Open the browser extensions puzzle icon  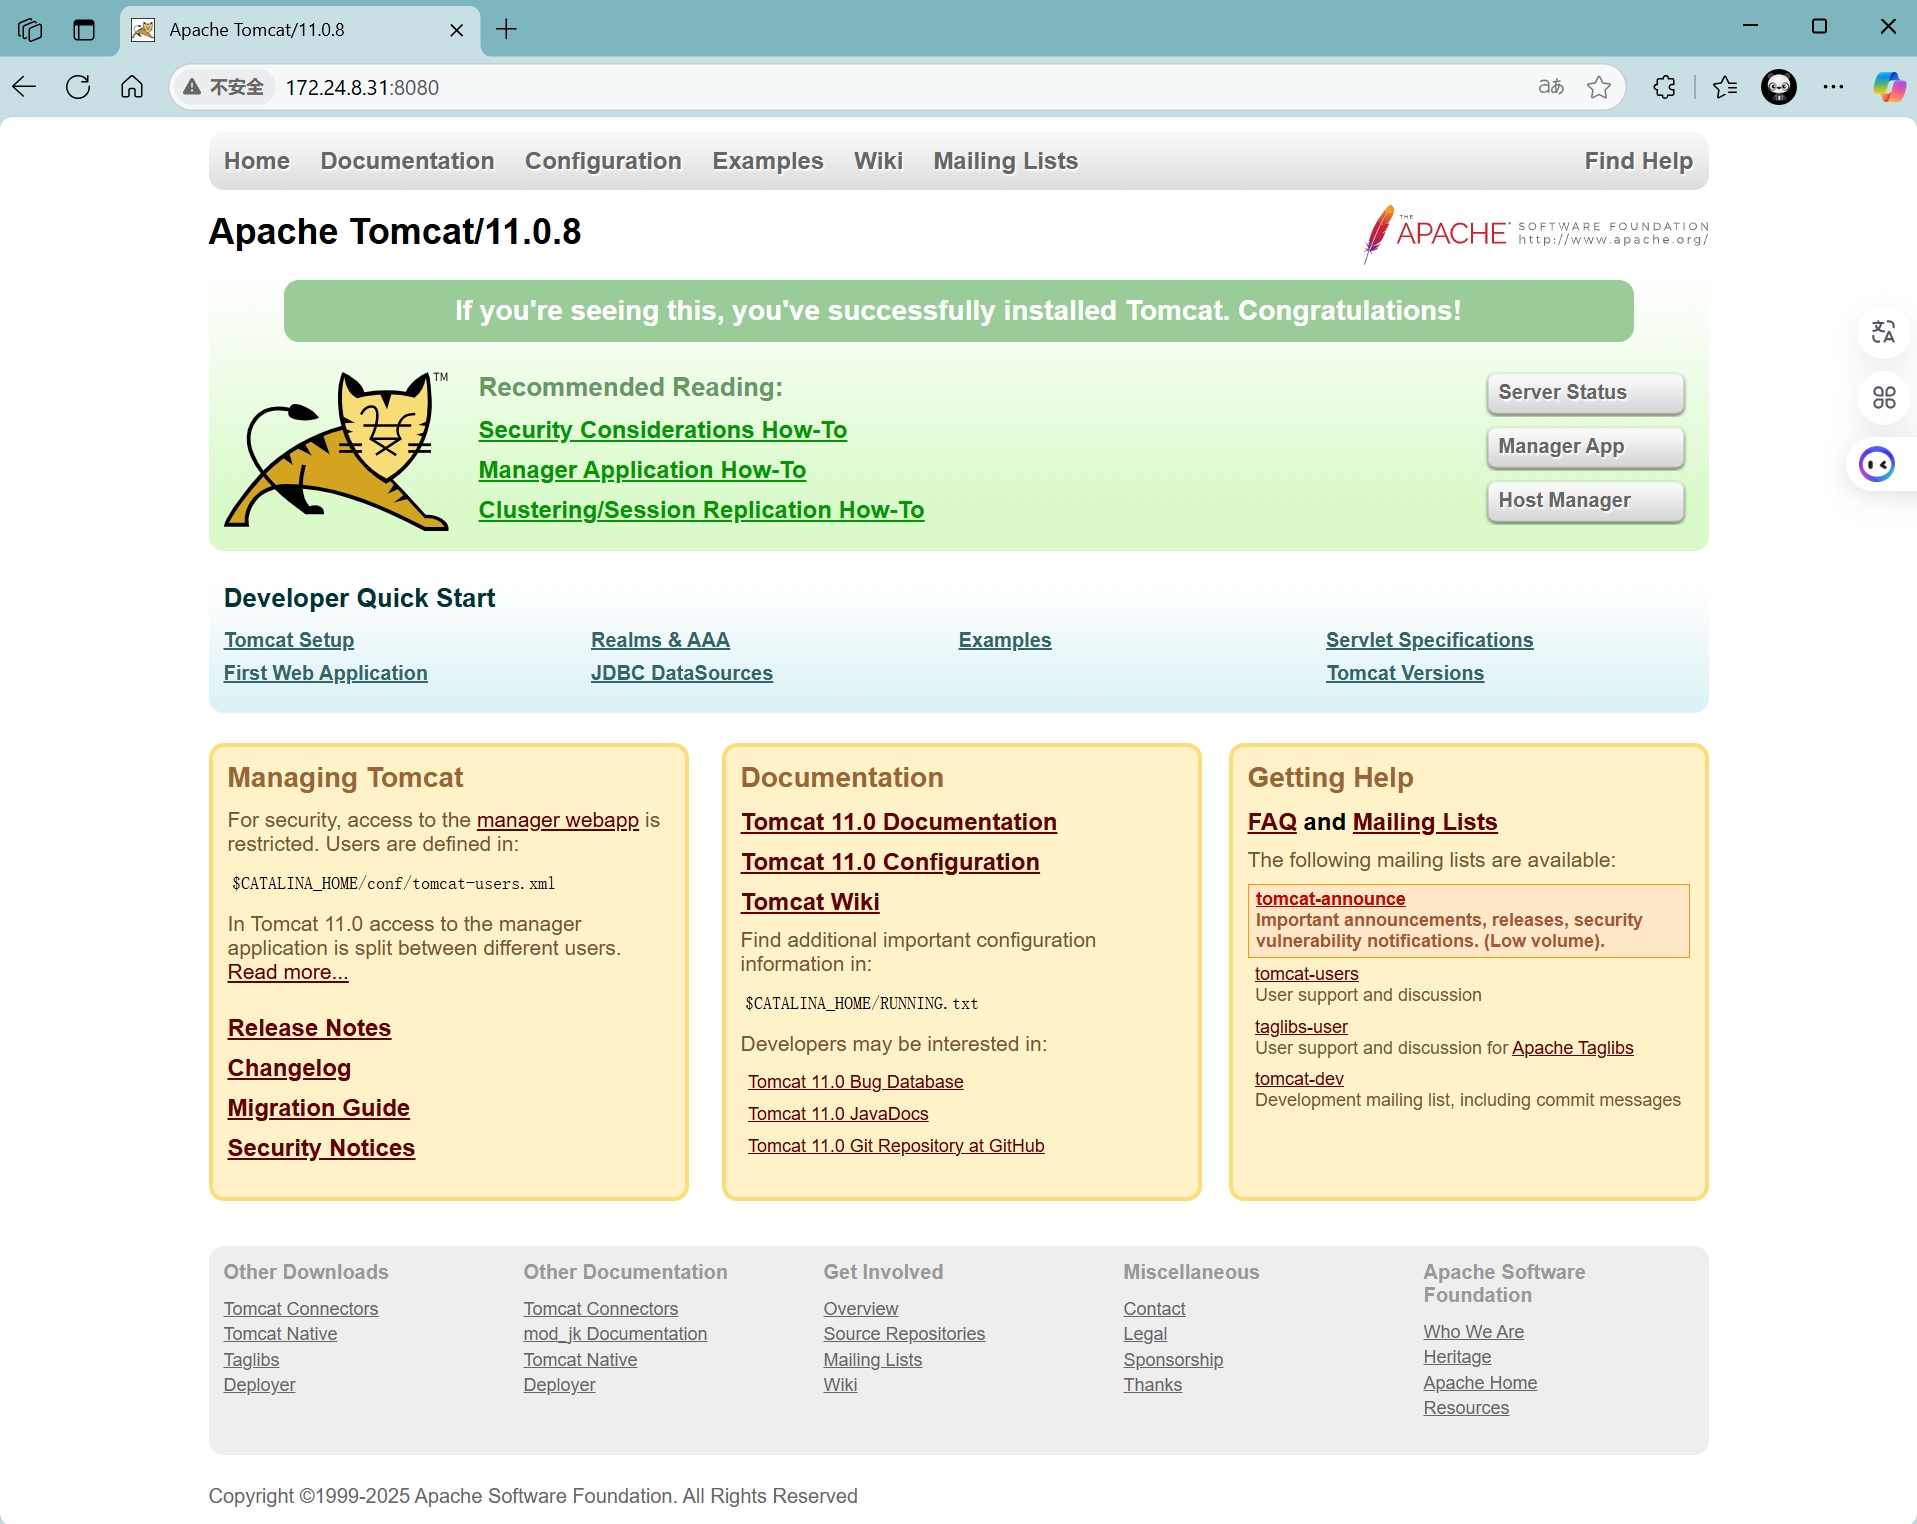[1664, 87]
